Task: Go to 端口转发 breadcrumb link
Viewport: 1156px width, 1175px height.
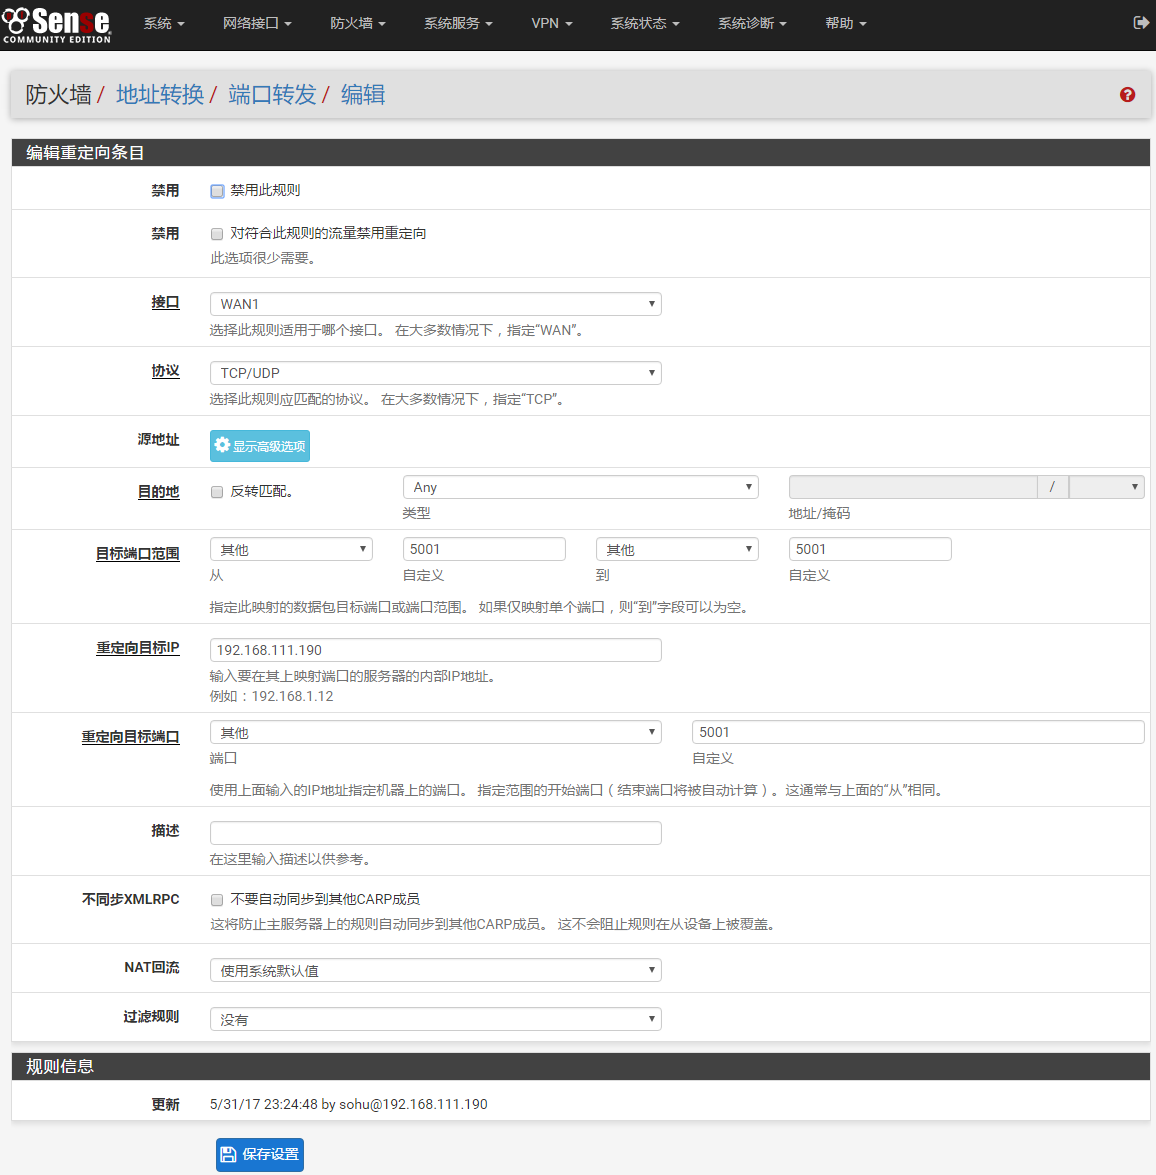Action: point(272,95)
